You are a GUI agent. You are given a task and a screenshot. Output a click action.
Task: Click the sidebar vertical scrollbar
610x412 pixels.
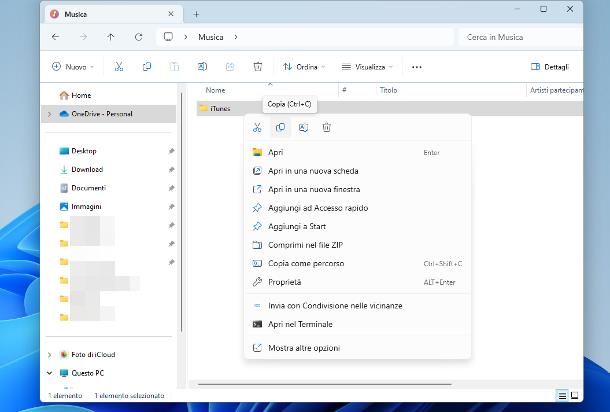(181, 212)
